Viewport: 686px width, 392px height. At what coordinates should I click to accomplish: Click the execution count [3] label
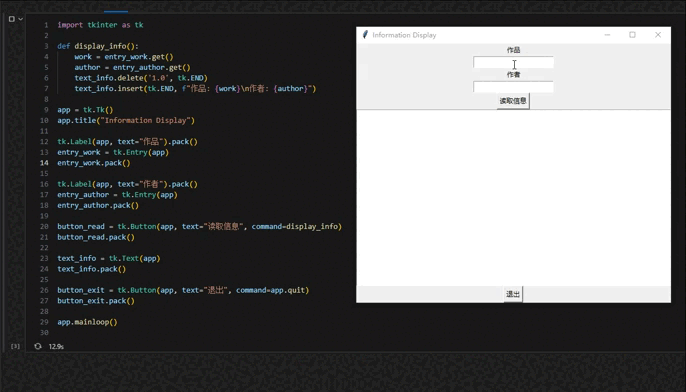15,346
